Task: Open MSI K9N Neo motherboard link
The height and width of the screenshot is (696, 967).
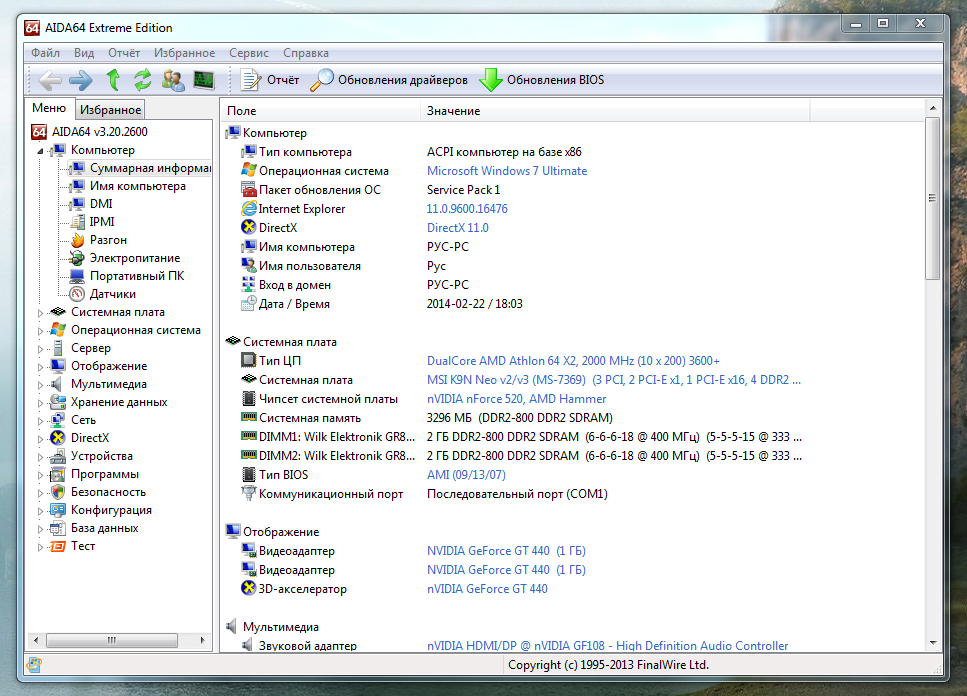Action: pyautogui.click(x=614, y=380)
